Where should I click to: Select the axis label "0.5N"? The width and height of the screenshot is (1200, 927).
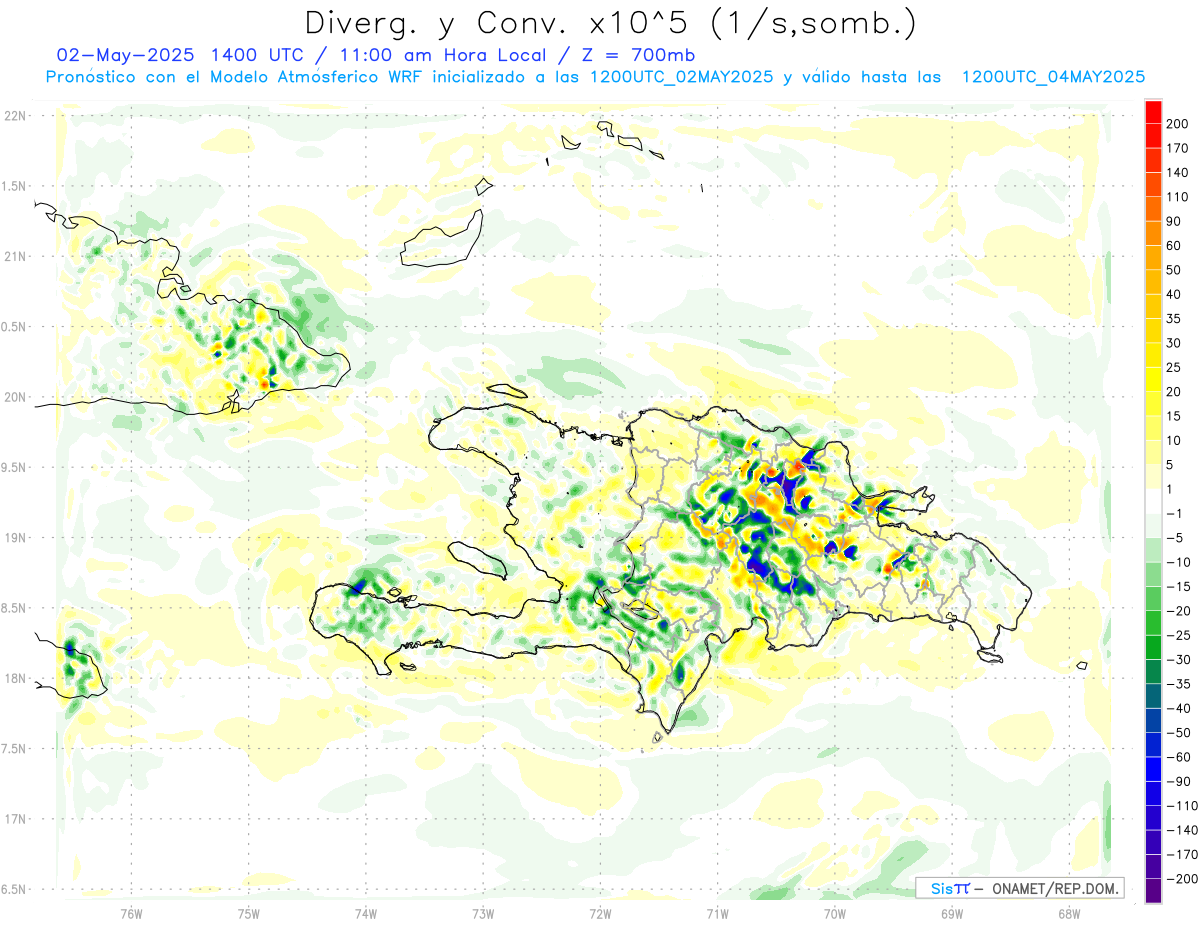point(15,327)
